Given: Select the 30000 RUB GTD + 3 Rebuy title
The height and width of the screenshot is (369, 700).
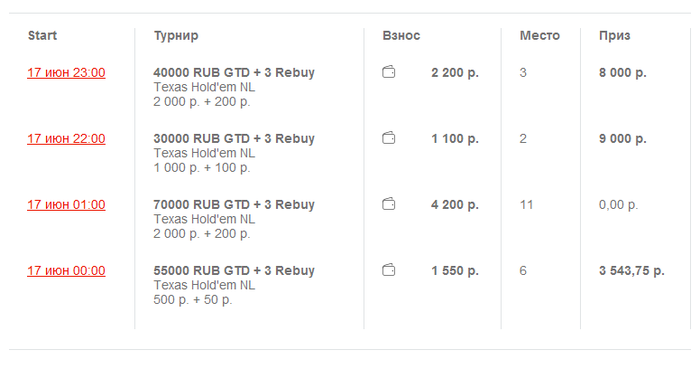Looking at the screenshot, I should click(234, 138).
